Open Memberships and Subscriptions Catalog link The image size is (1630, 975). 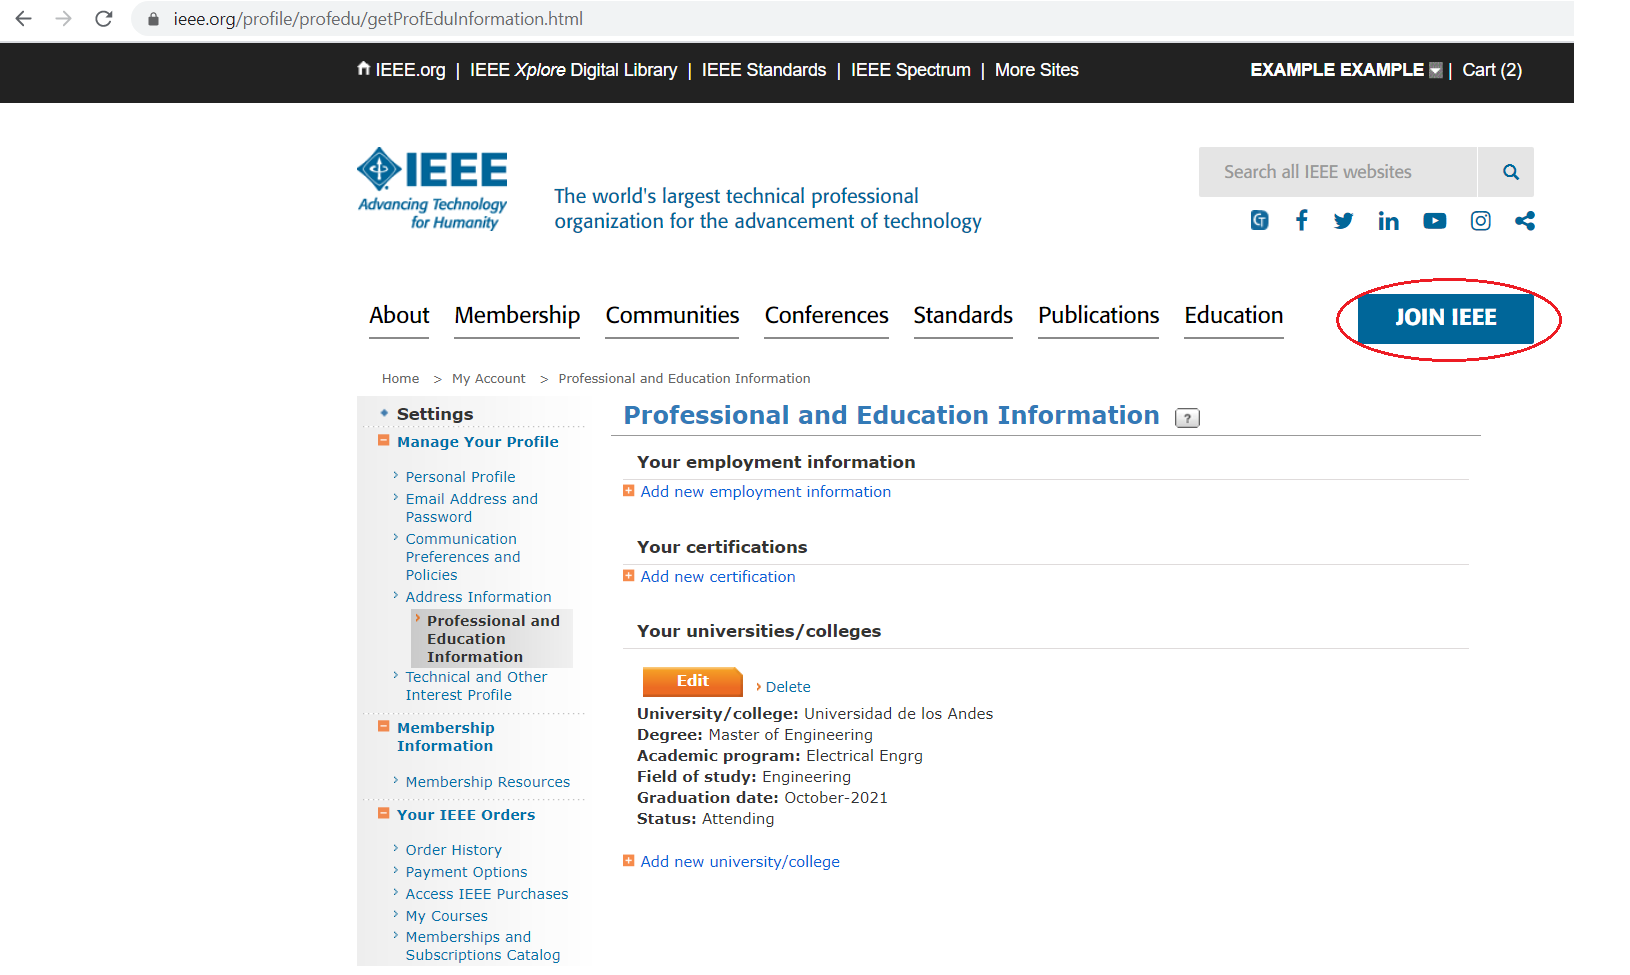(x=482, y=946)
